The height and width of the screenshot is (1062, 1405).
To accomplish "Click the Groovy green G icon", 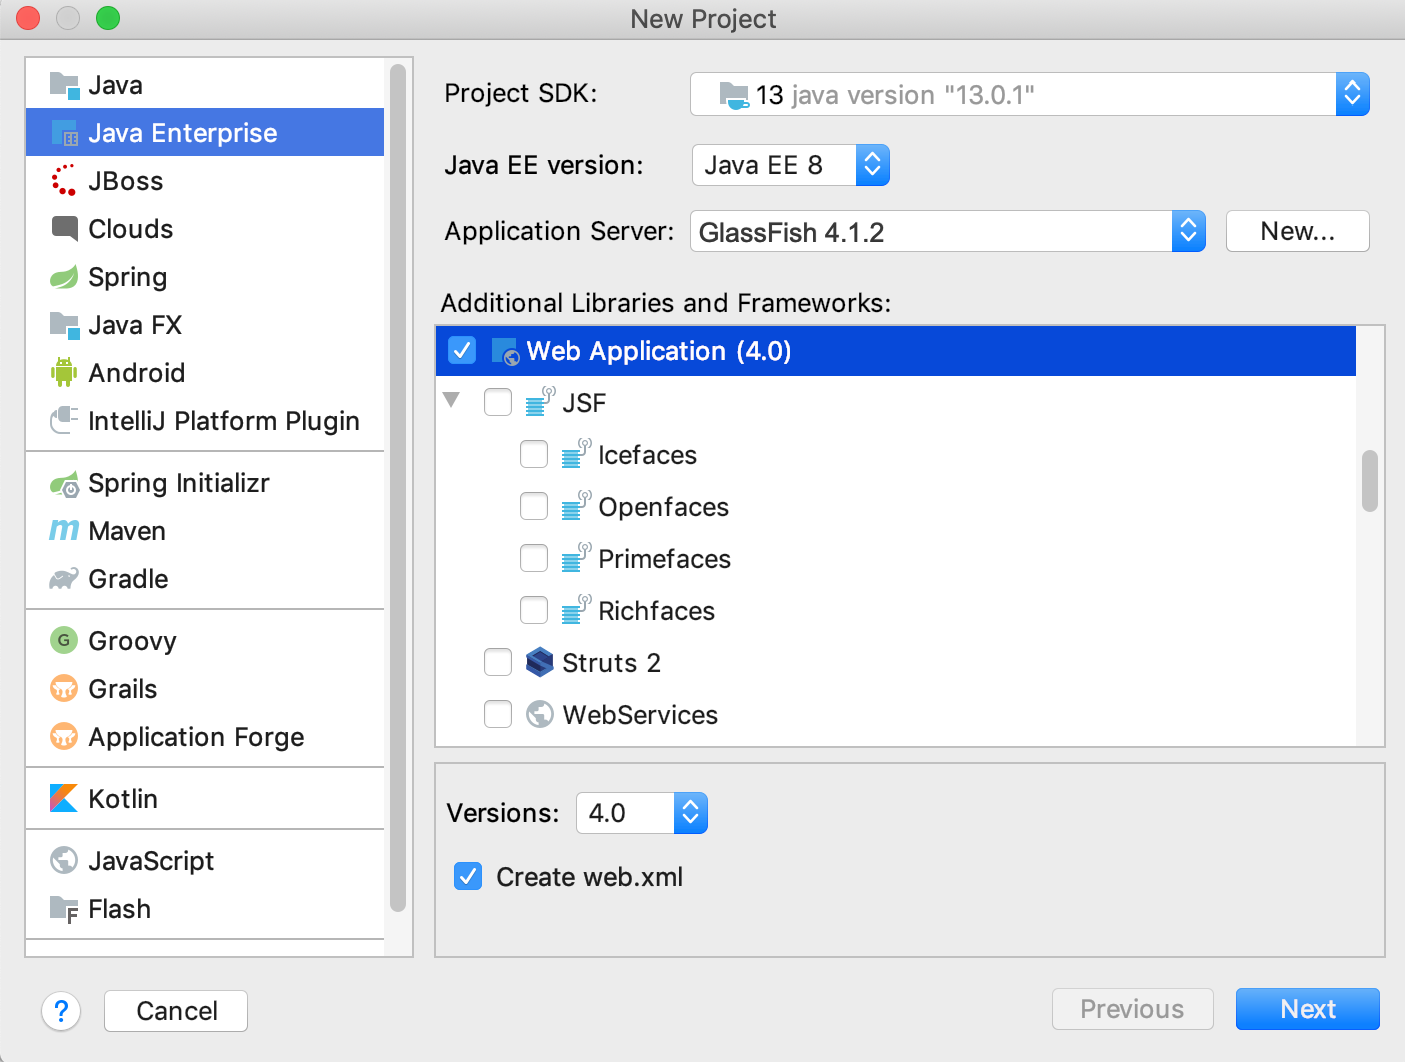I will point(64,640).
